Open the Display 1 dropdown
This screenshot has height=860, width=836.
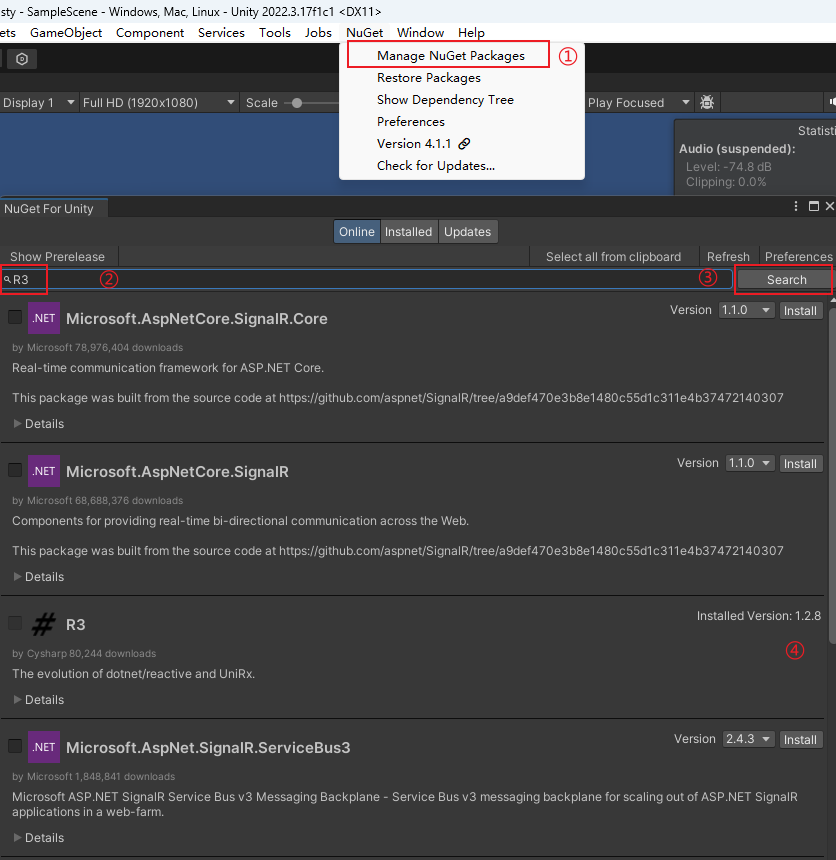tap(38, 103)
